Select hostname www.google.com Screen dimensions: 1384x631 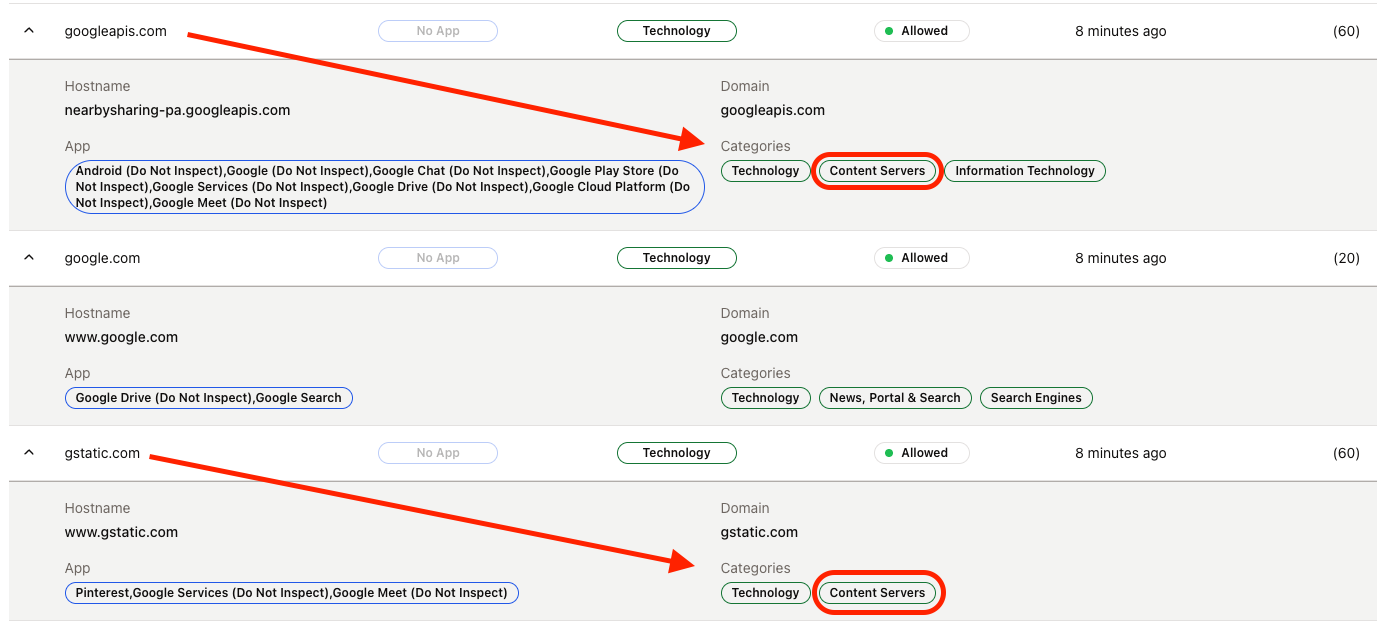(x=122, y=337)
